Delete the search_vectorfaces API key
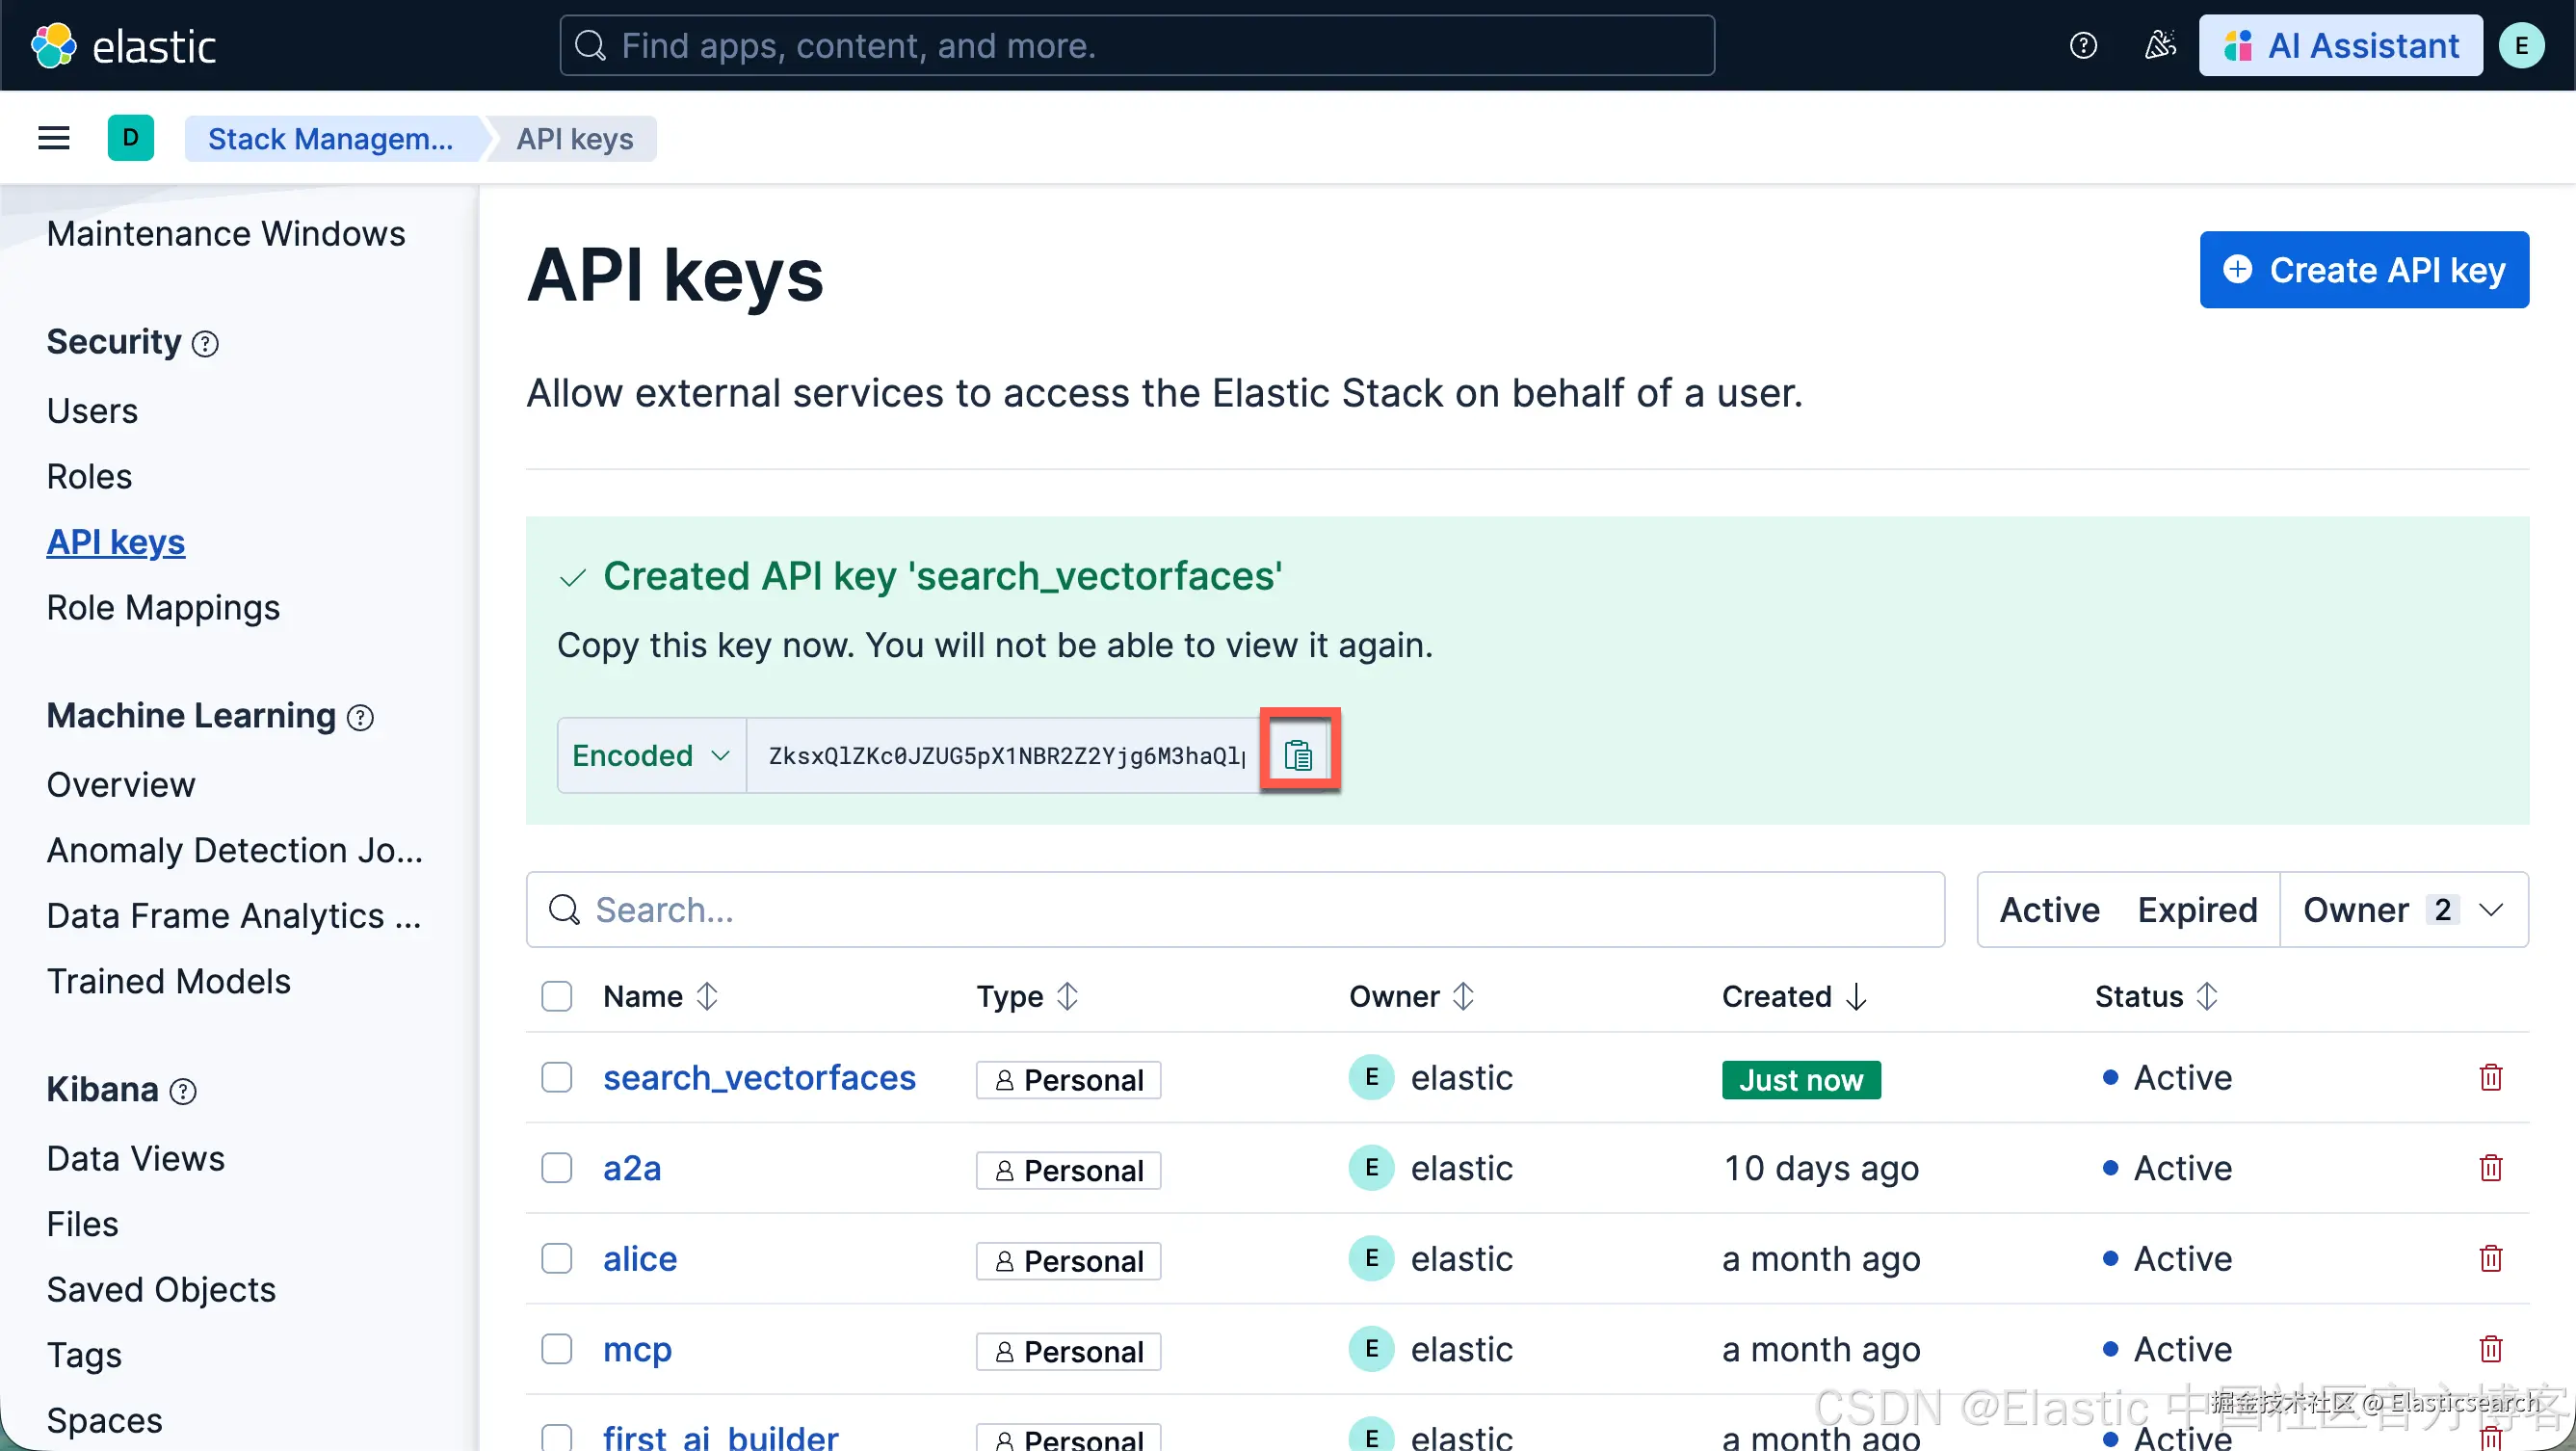Screen dimensions: 2576x1451 point(2490,1077)
